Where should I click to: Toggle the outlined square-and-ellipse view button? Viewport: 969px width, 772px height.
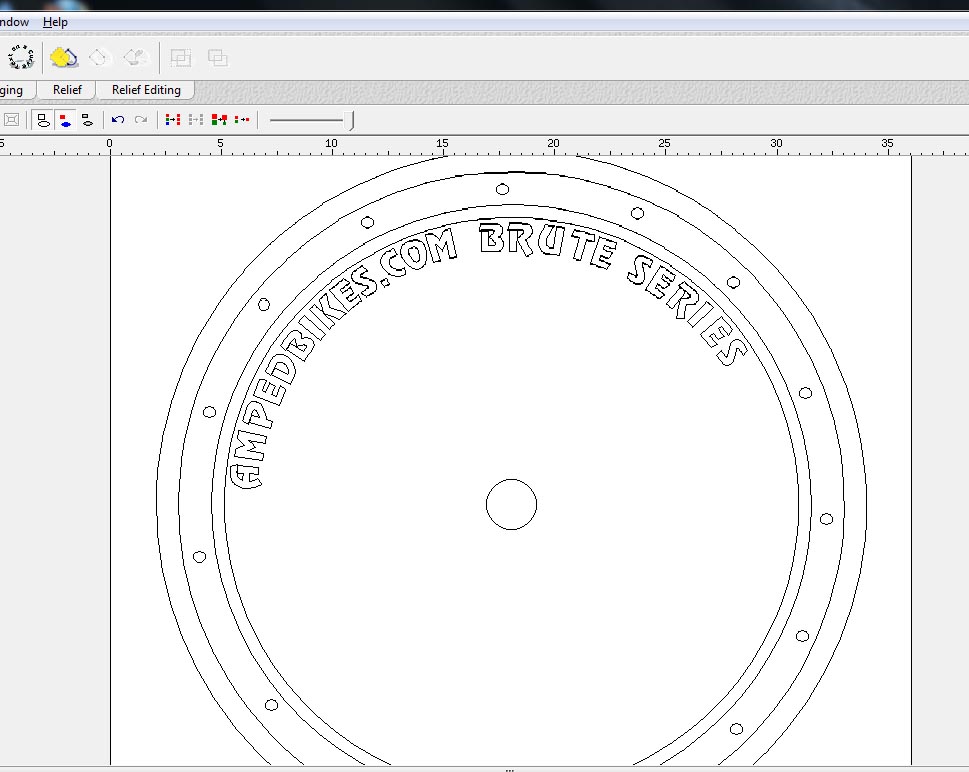pos(43,120)
